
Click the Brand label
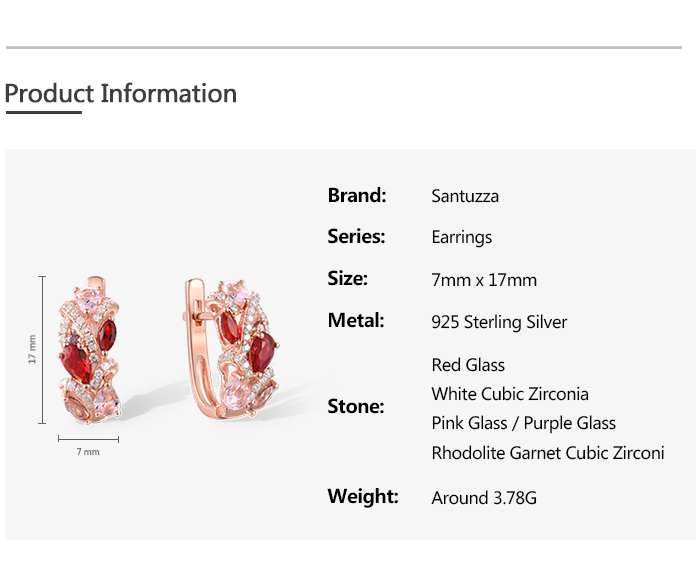pyautogui.click(x=357, y=195)
